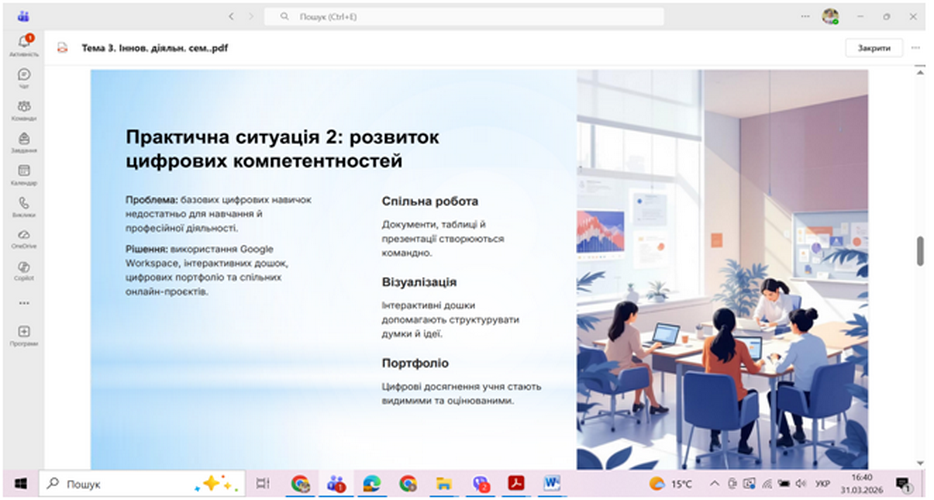
Task: Click the Закрити button to close the file
Action: point(873,47)
